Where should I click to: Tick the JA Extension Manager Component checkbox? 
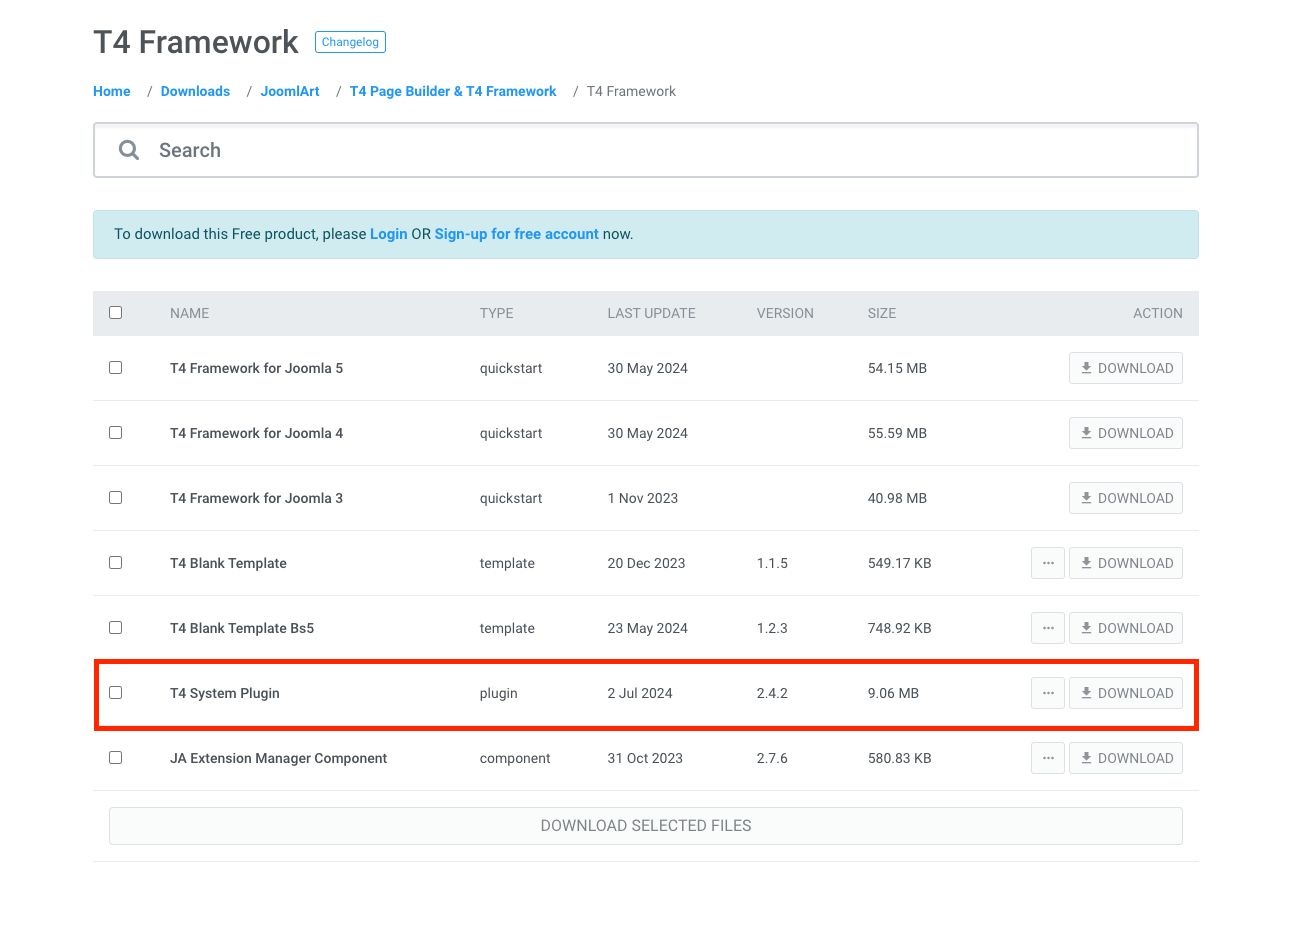tap(116, 758)
